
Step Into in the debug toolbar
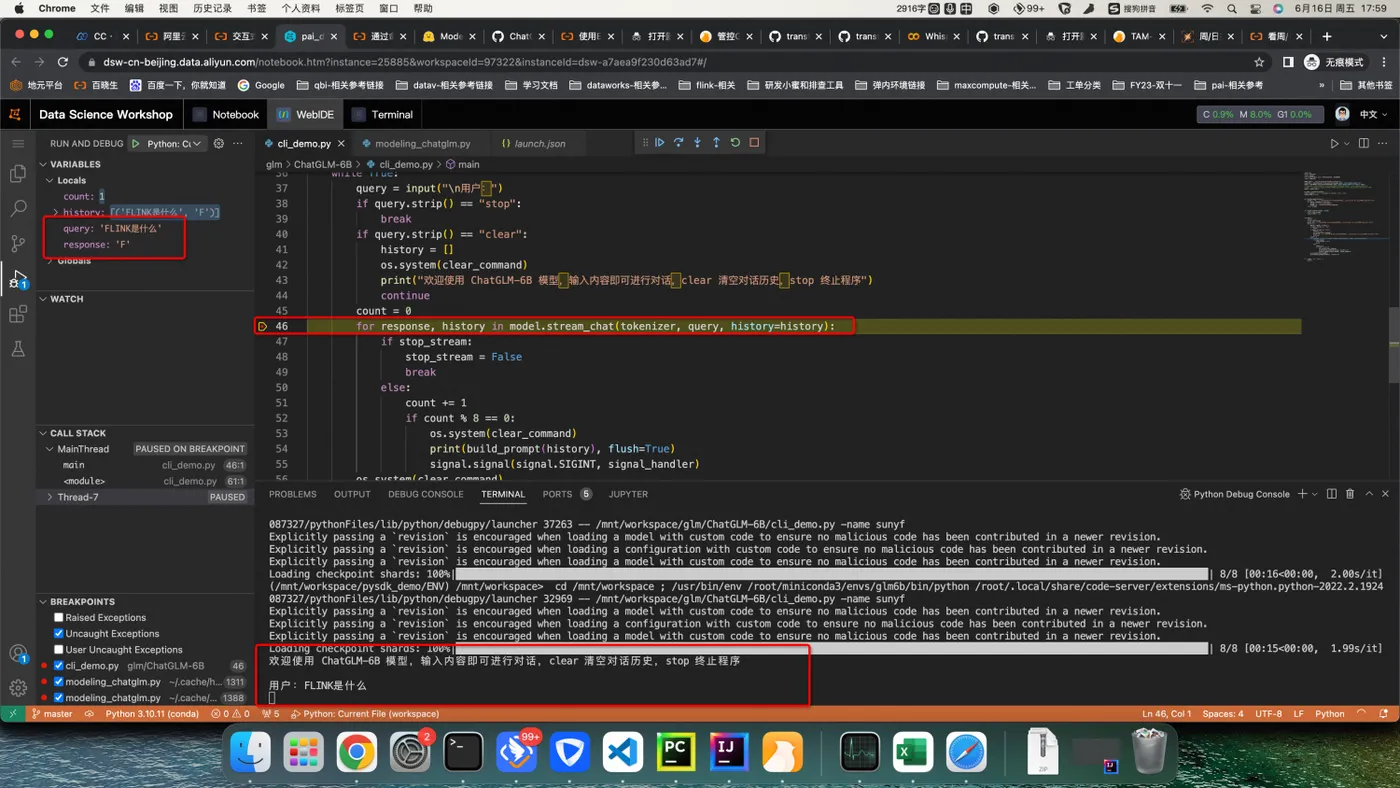pos(697,143)
